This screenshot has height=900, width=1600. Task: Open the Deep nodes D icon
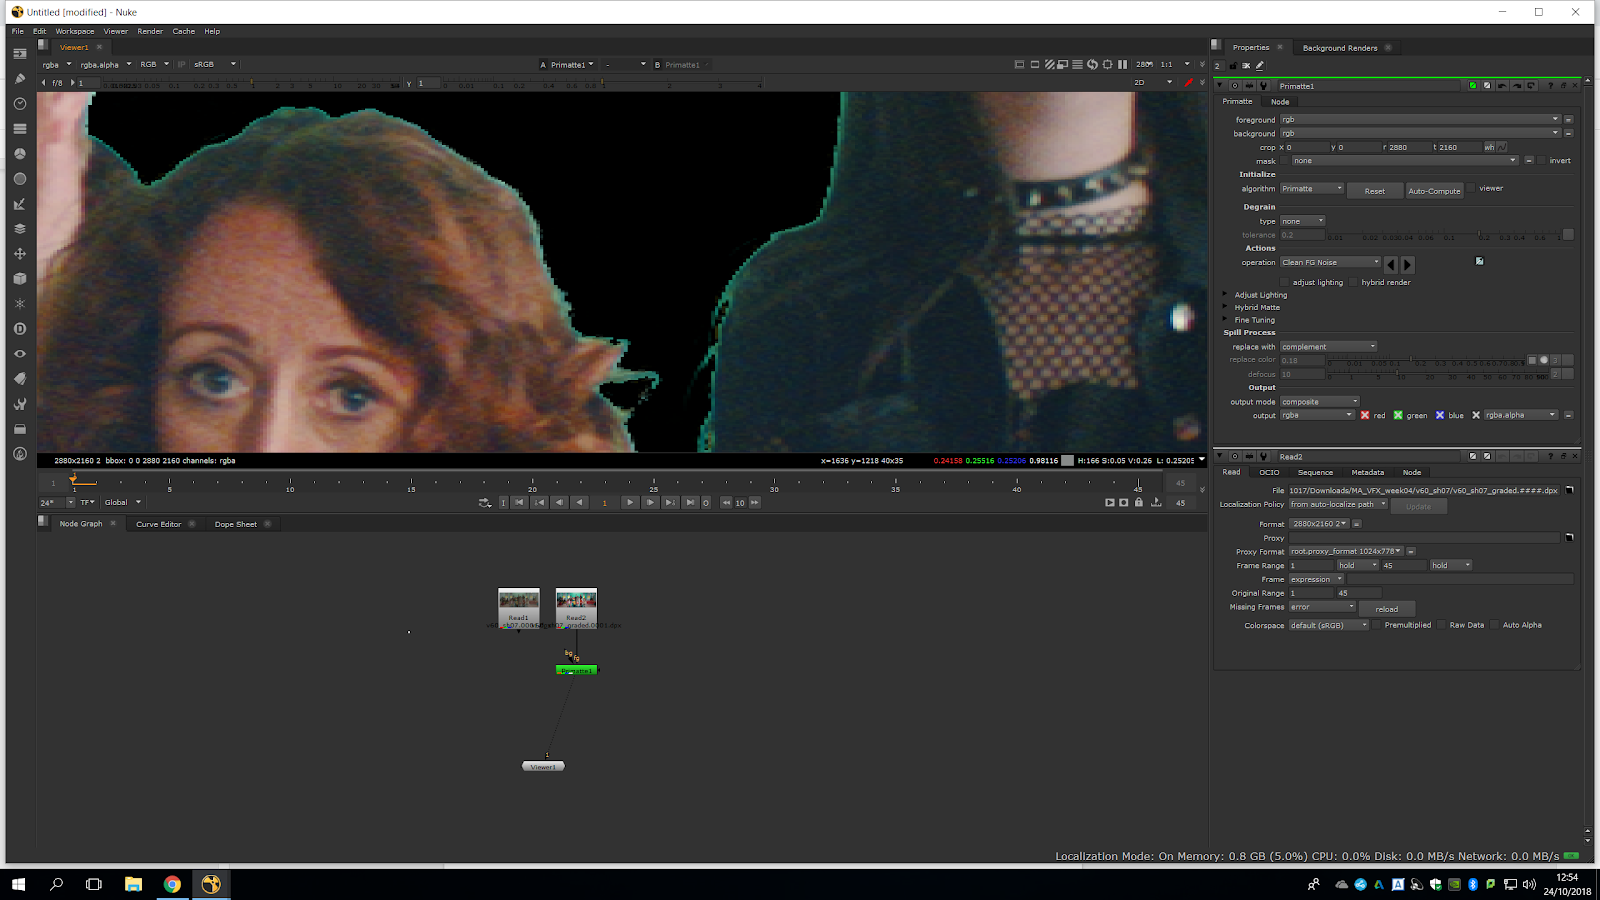(x=20, y=329)
